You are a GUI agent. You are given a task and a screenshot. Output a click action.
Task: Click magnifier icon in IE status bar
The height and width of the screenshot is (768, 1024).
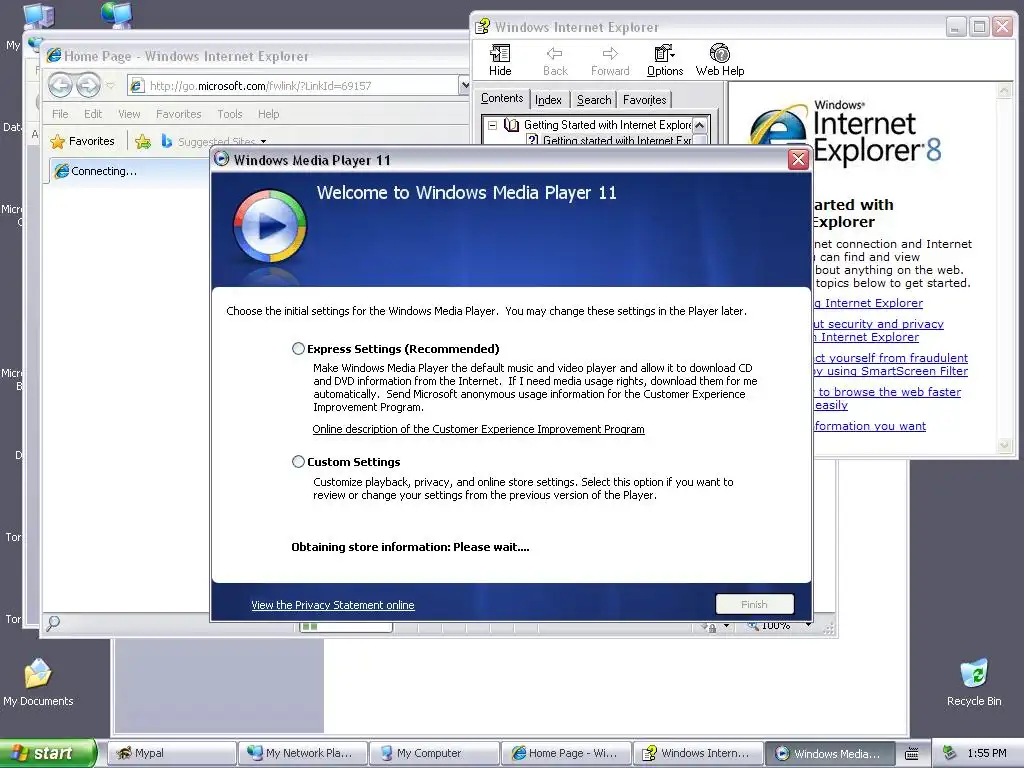pyautogui.click(x=54, y=623)
